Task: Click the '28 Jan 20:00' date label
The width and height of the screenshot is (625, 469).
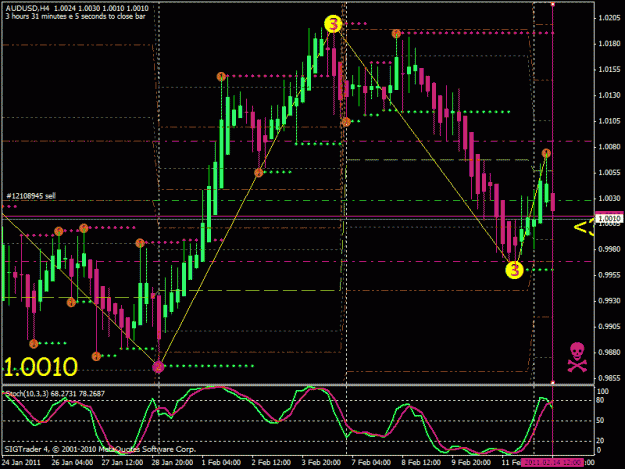Action: (172, 462)
